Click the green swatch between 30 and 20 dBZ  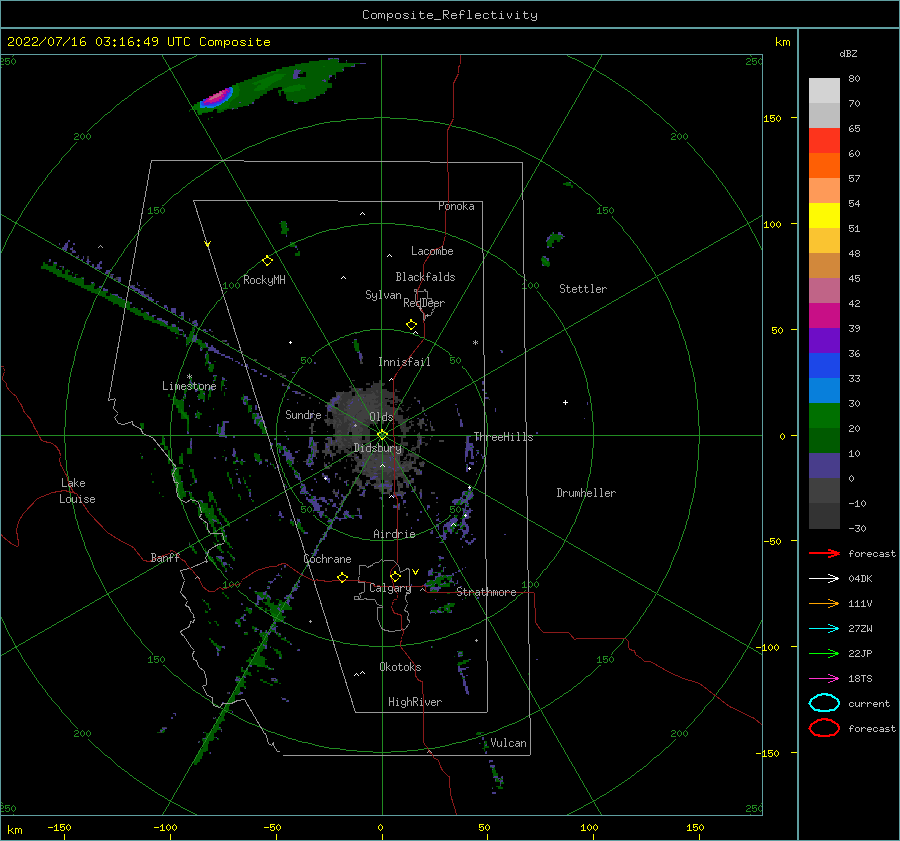point(824,416)
